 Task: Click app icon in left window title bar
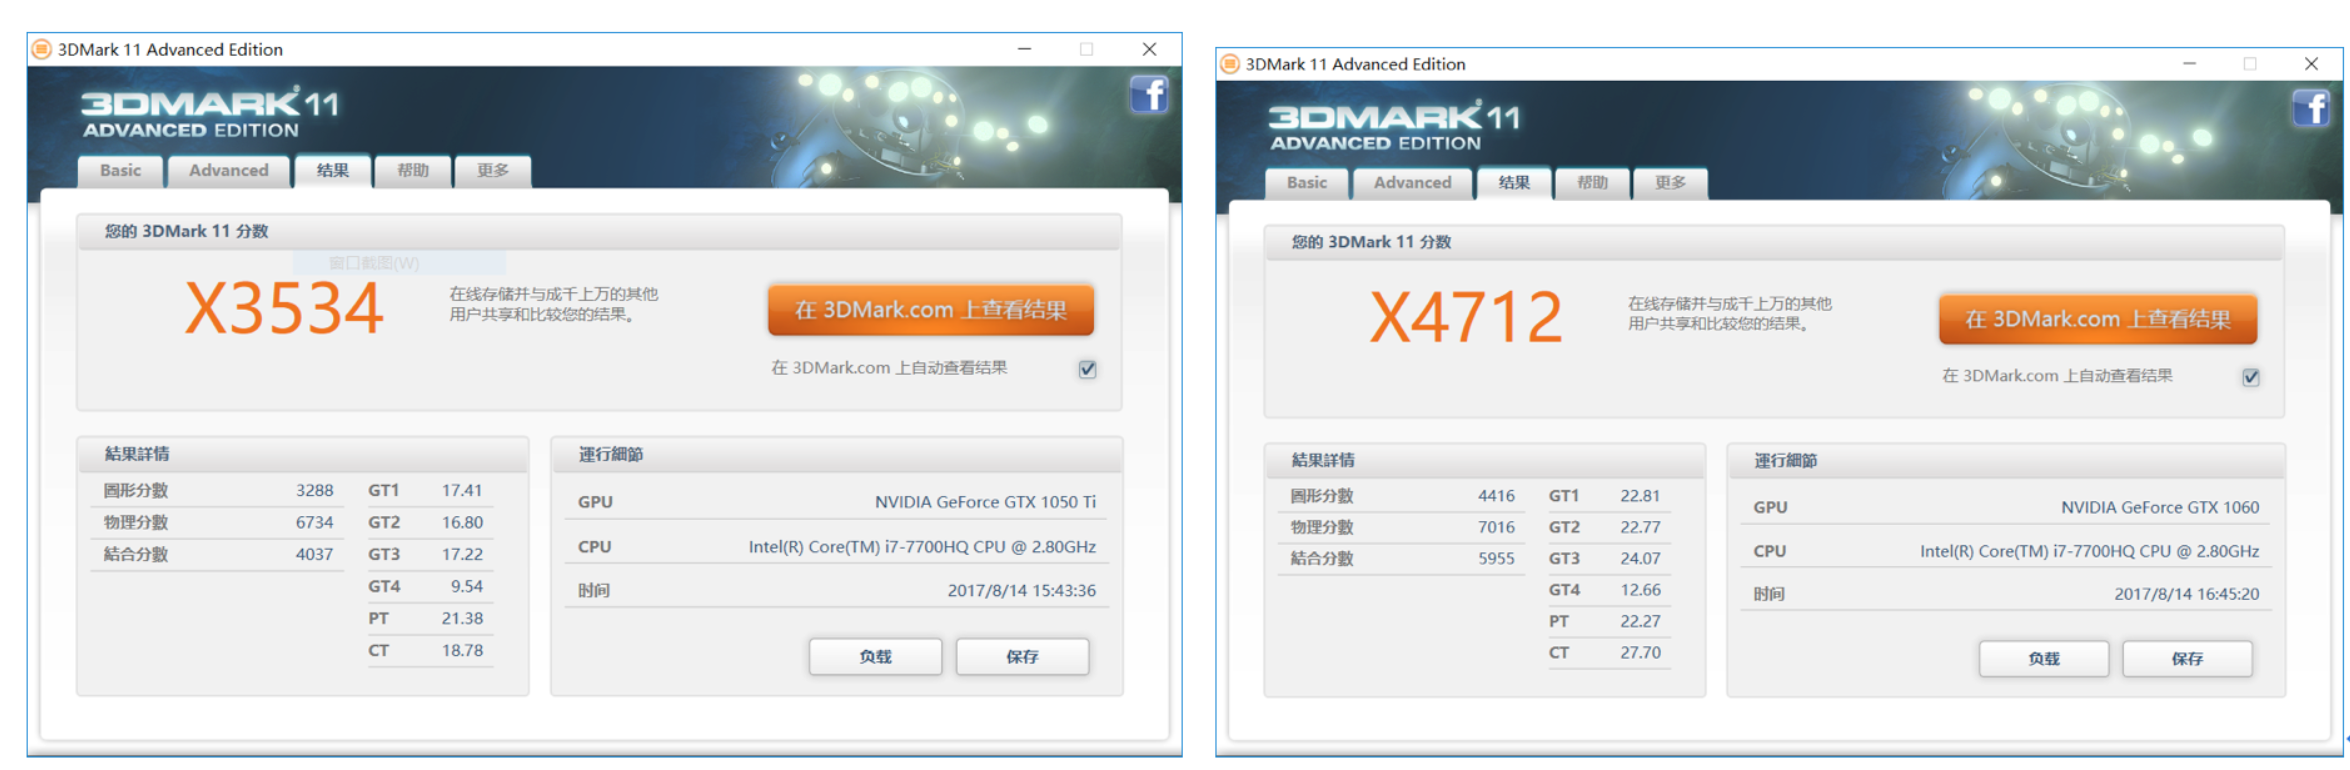point(42,49)
